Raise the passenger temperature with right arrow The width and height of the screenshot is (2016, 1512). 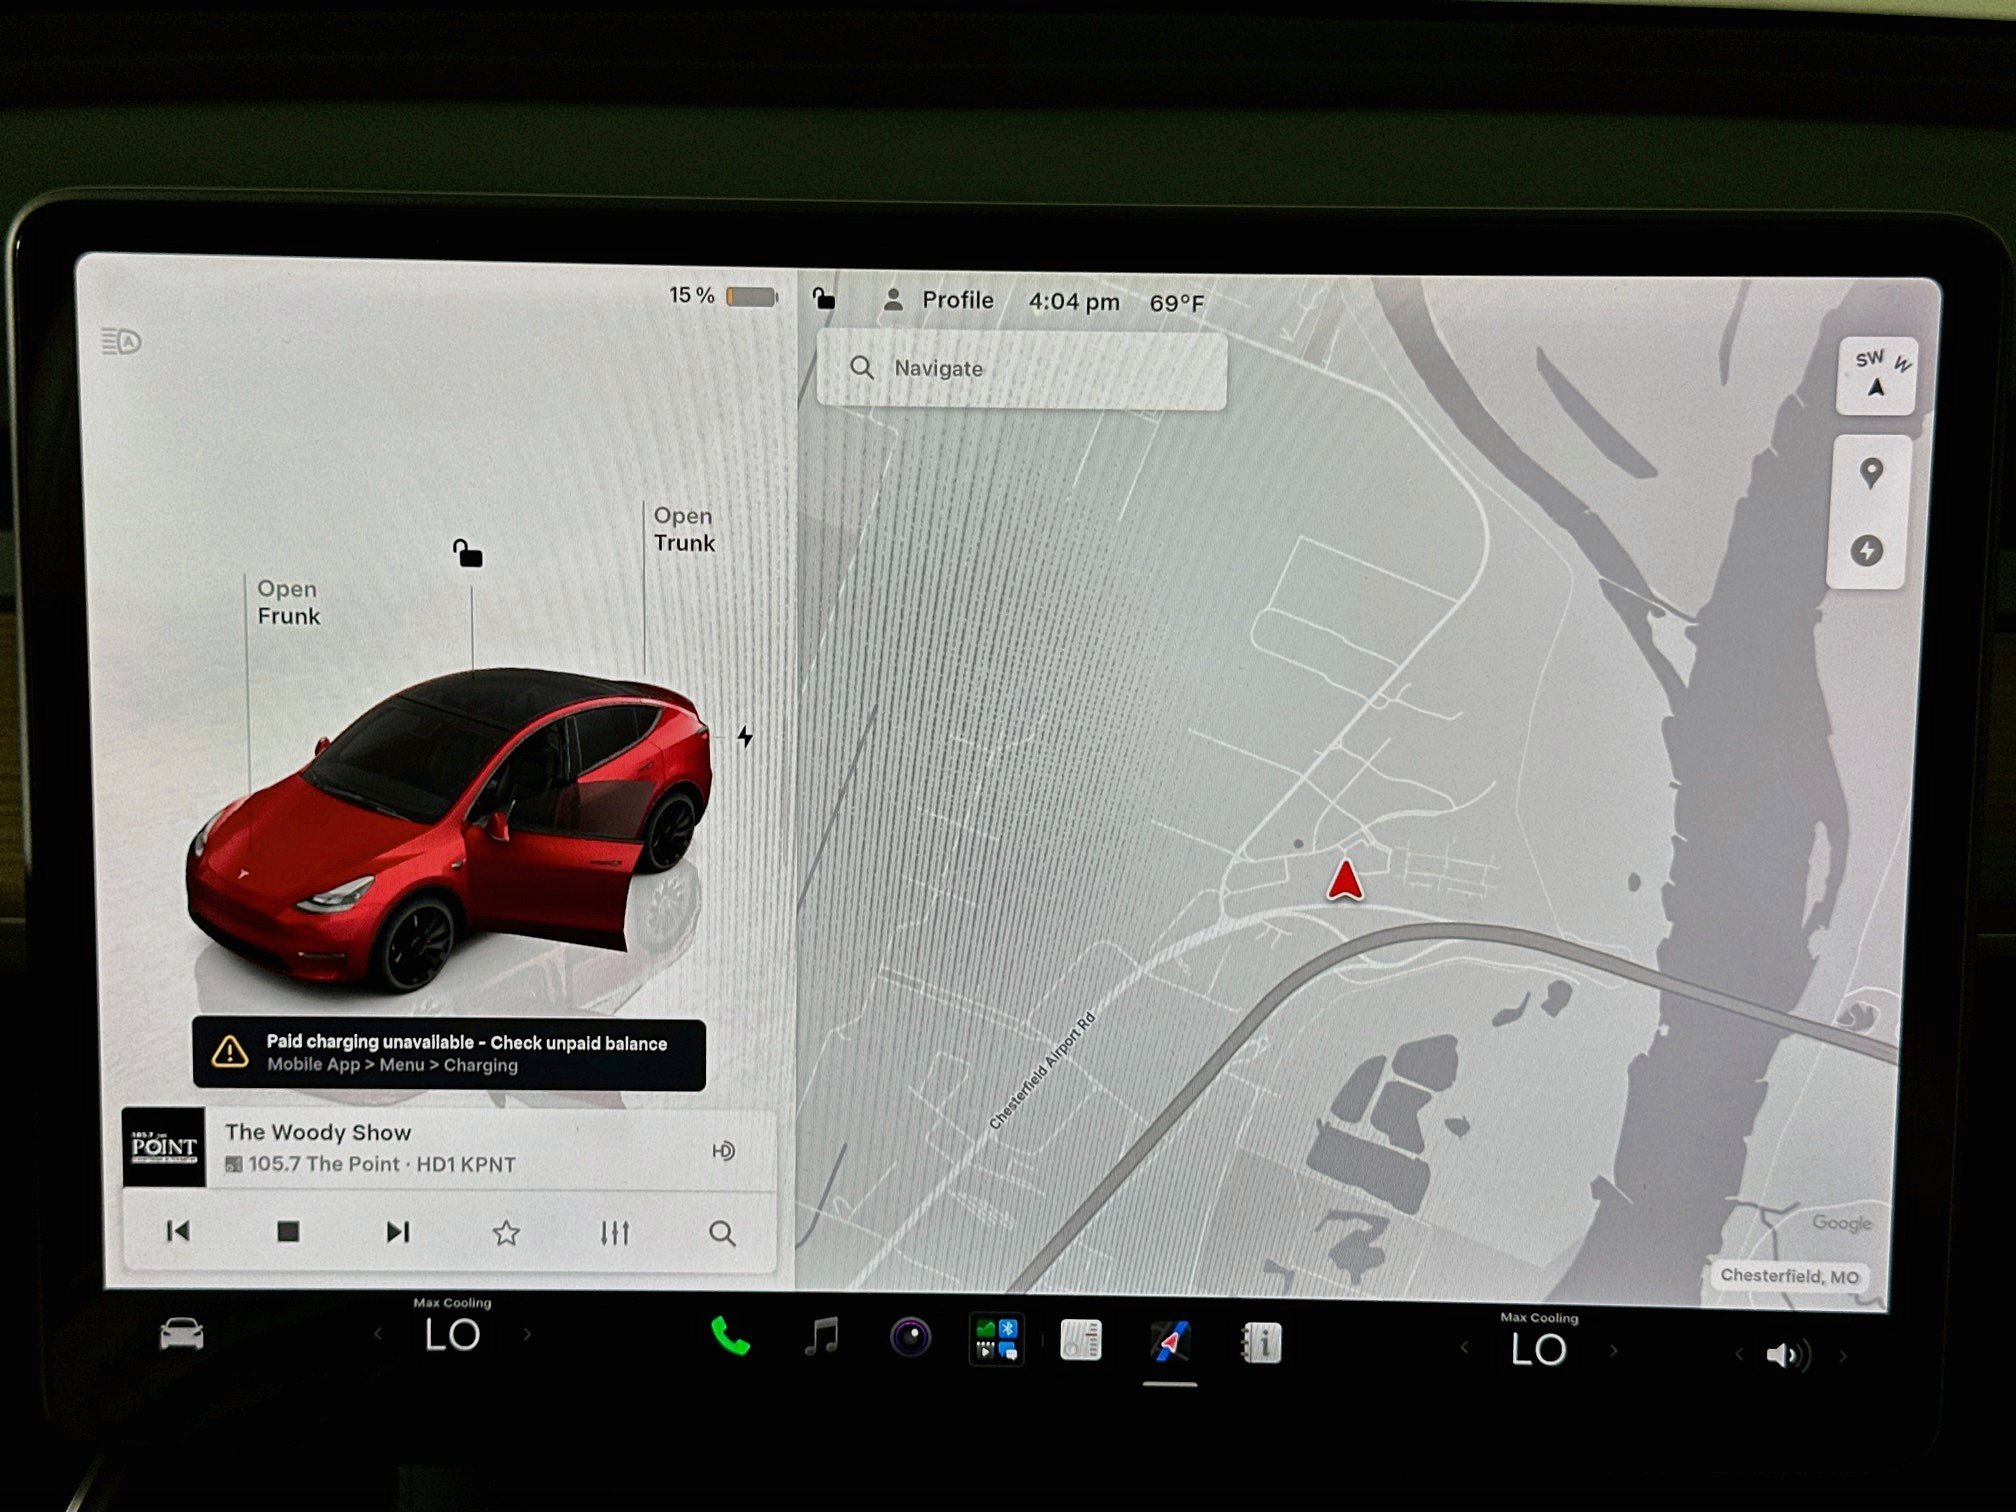[x=1613, y=1350]
